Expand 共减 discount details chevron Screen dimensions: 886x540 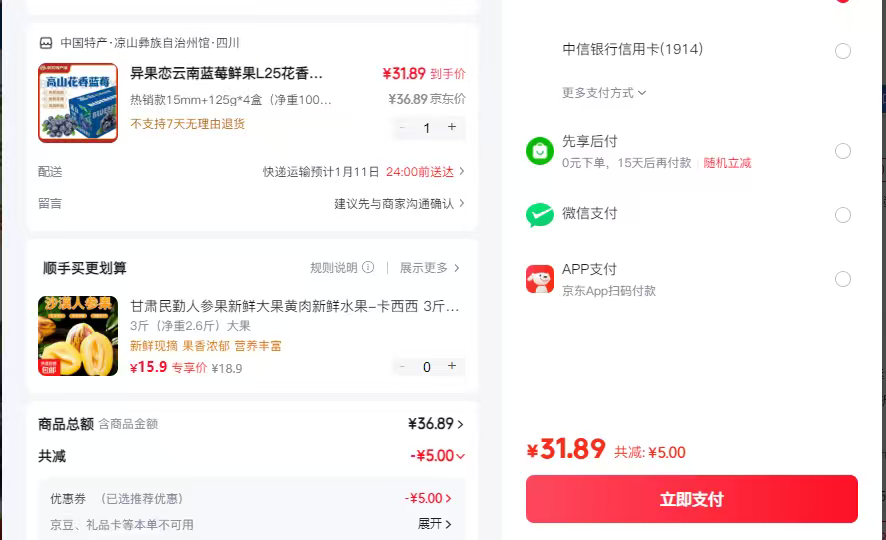(460, 456)
